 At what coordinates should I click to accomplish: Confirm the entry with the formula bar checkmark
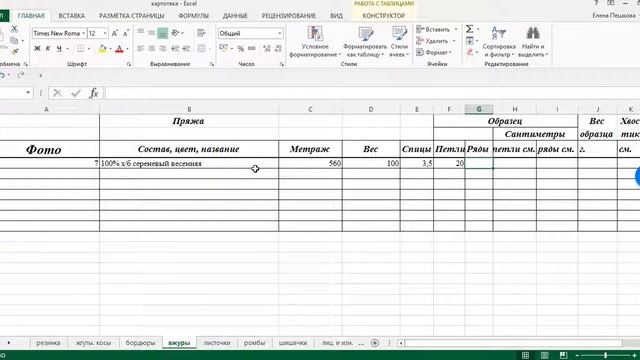coord(76,93)
